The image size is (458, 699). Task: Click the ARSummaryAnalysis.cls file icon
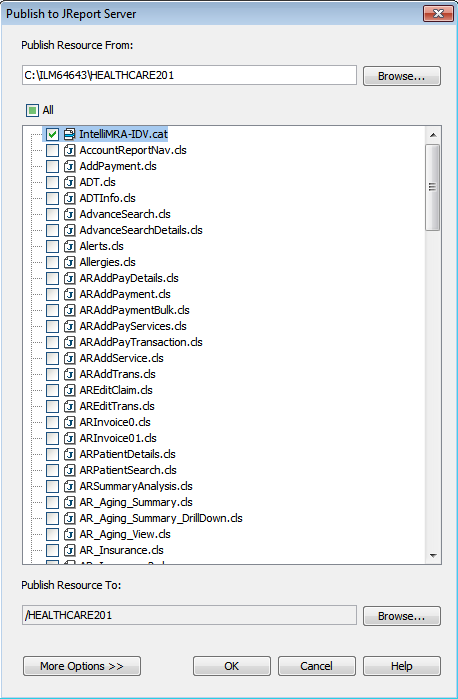coord(69,486)
